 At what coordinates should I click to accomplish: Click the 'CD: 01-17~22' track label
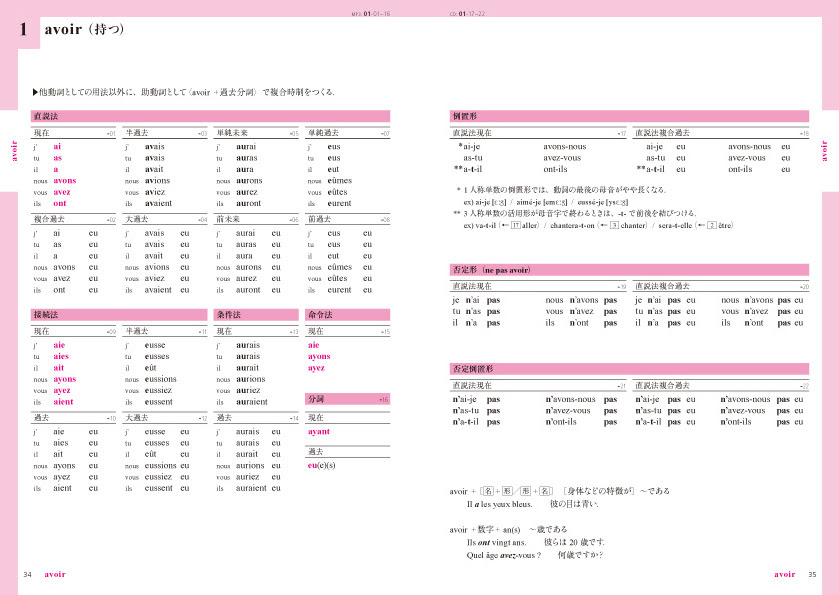pos(467,14)
